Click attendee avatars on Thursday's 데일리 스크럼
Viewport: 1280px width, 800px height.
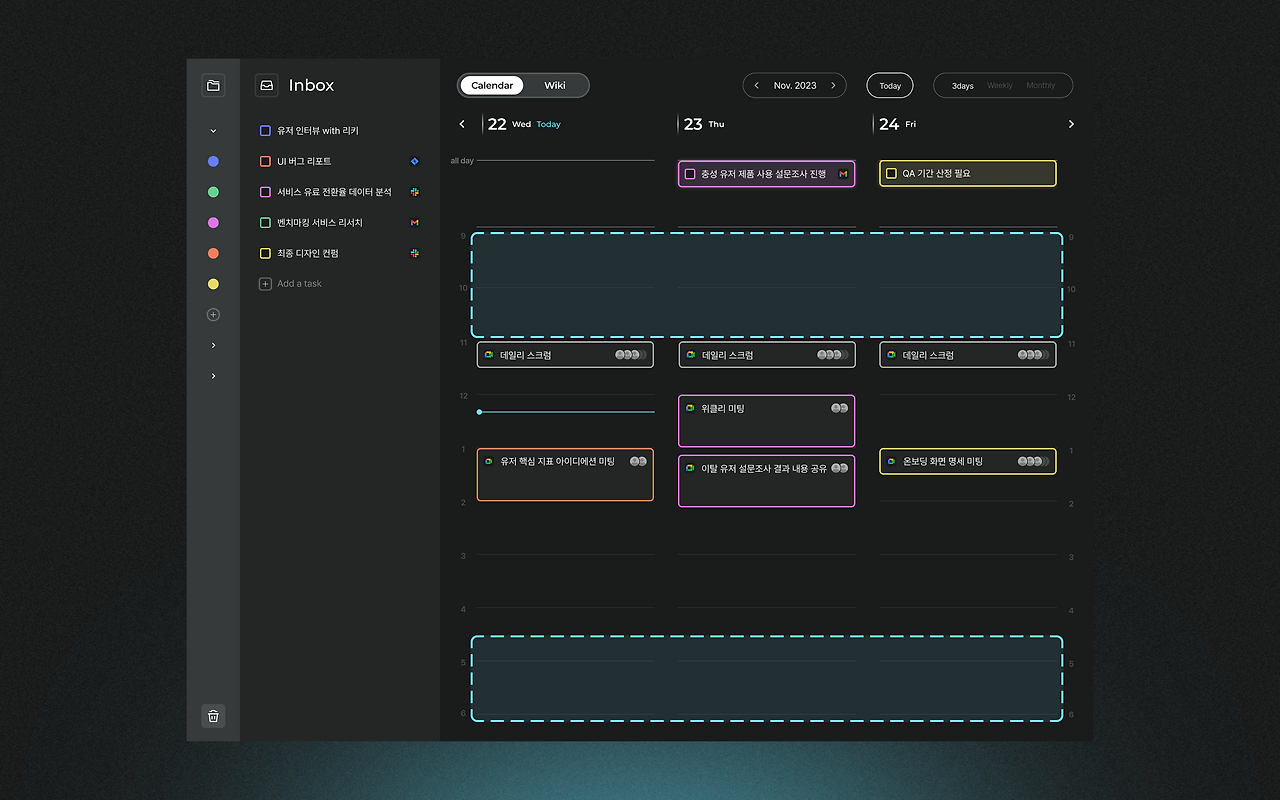click(x=833, y=355)
